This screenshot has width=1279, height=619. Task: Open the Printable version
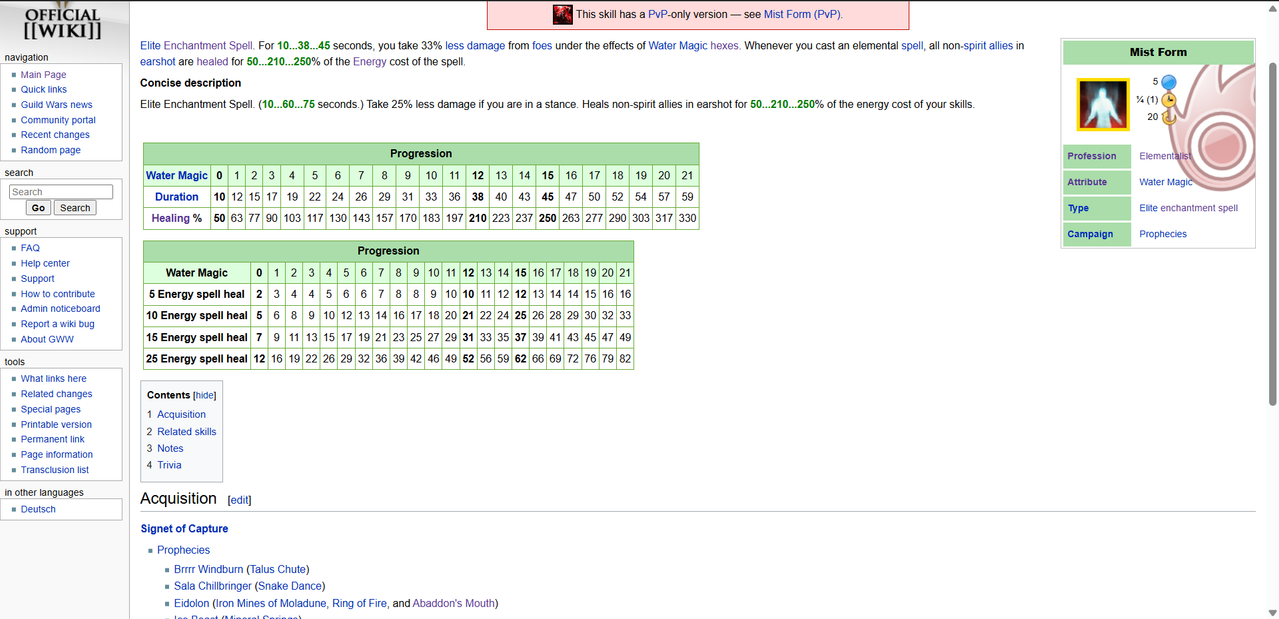point(56,424)
